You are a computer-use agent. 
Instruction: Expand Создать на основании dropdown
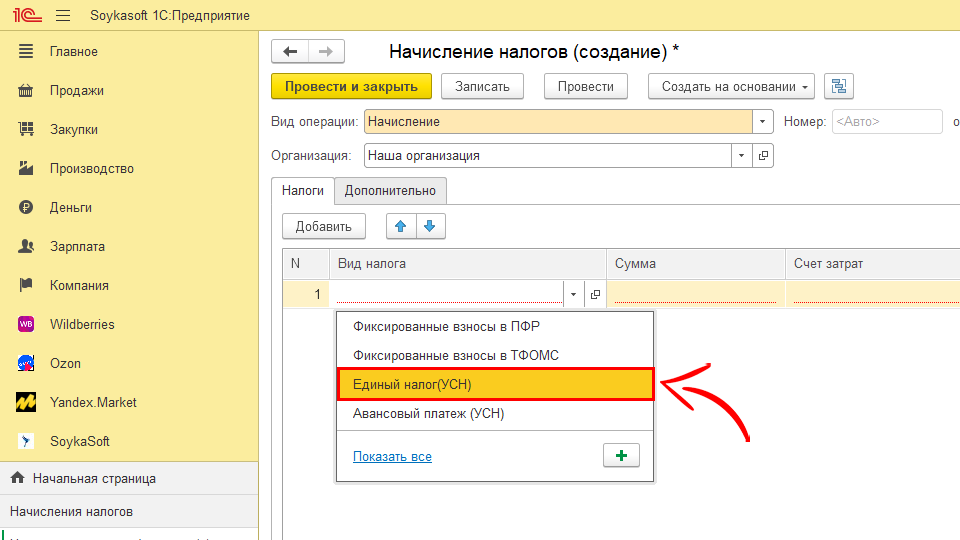click(732, 86)
